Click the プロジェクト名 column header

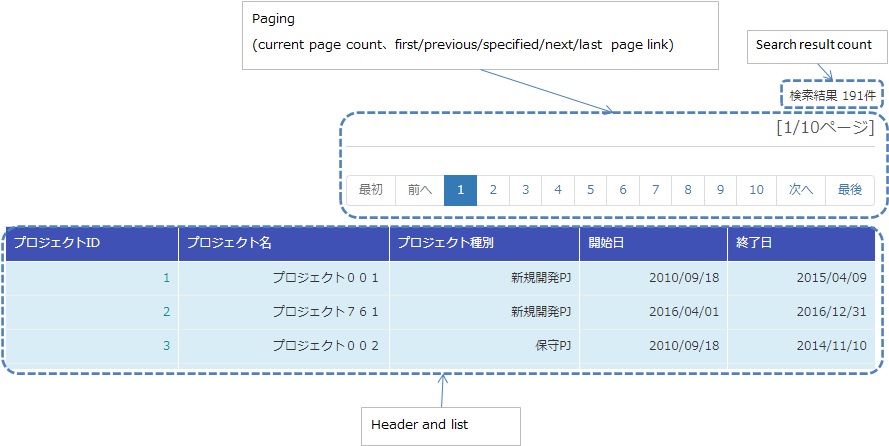284,244
